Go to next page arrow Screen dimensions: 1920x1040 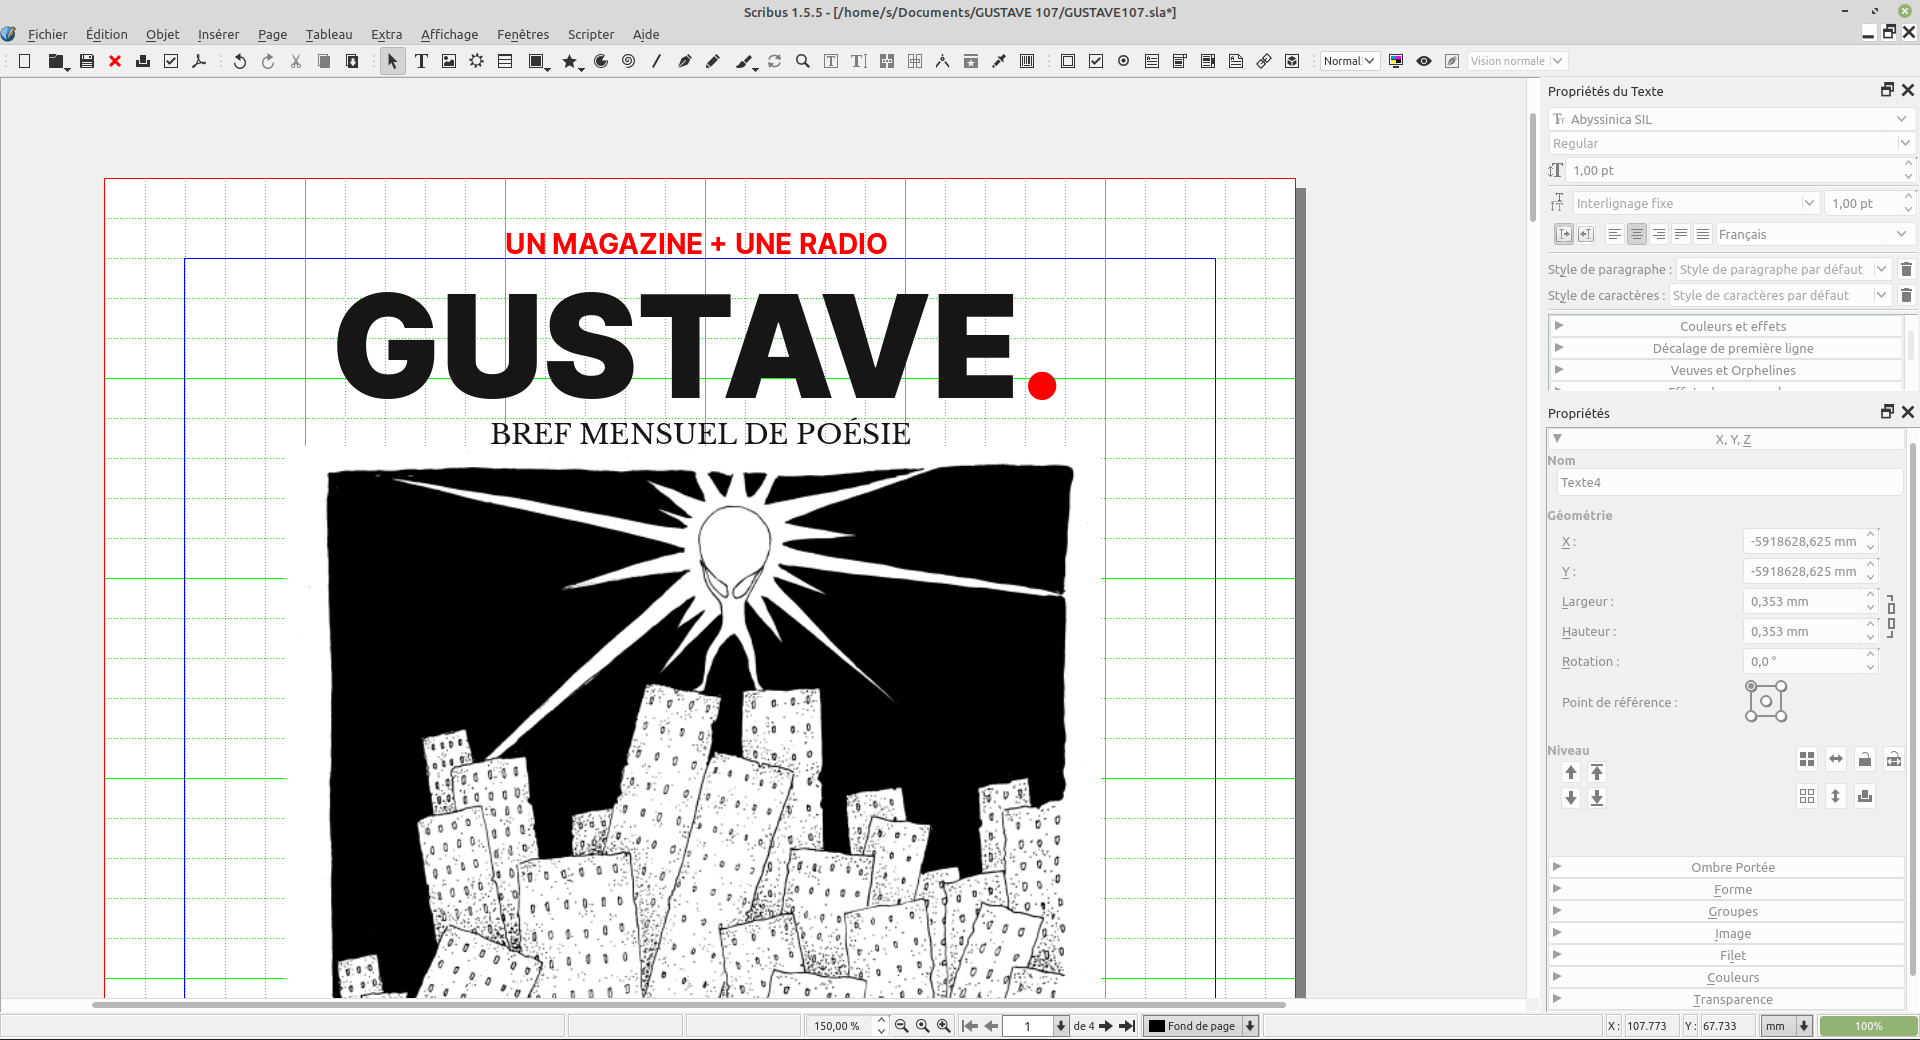tap(1106, 1026)
